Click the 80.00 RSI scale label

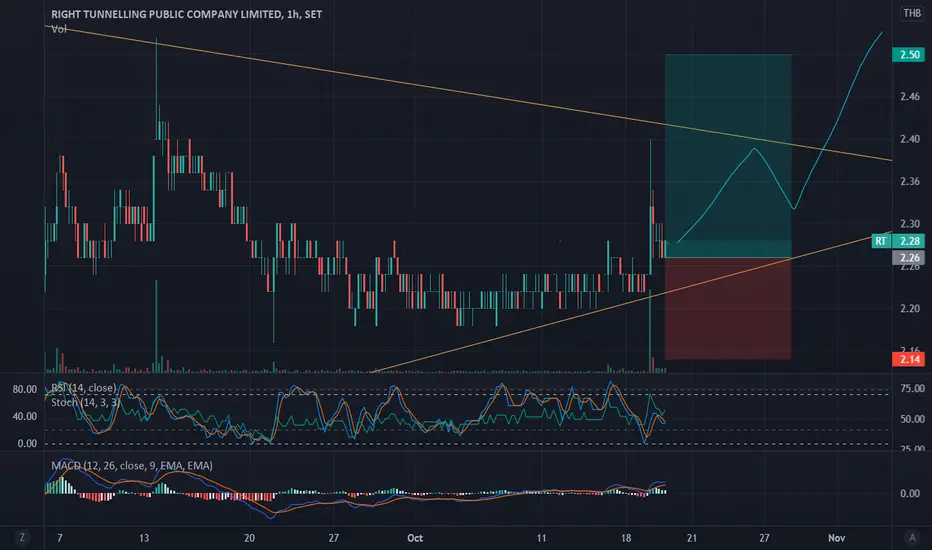pyautogui.click(x=25, y=389)
